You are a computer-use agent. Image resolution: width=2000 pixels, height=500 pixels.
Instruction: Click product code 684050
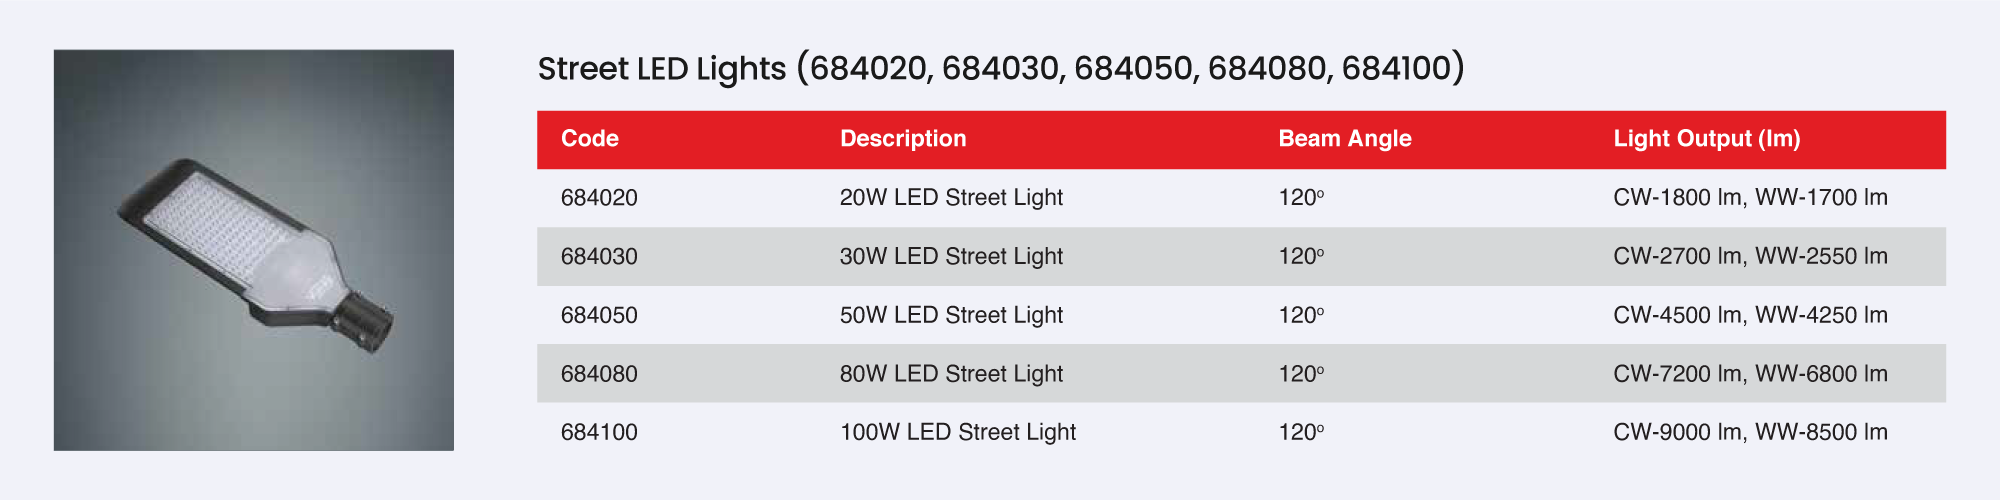click(599, 316)
